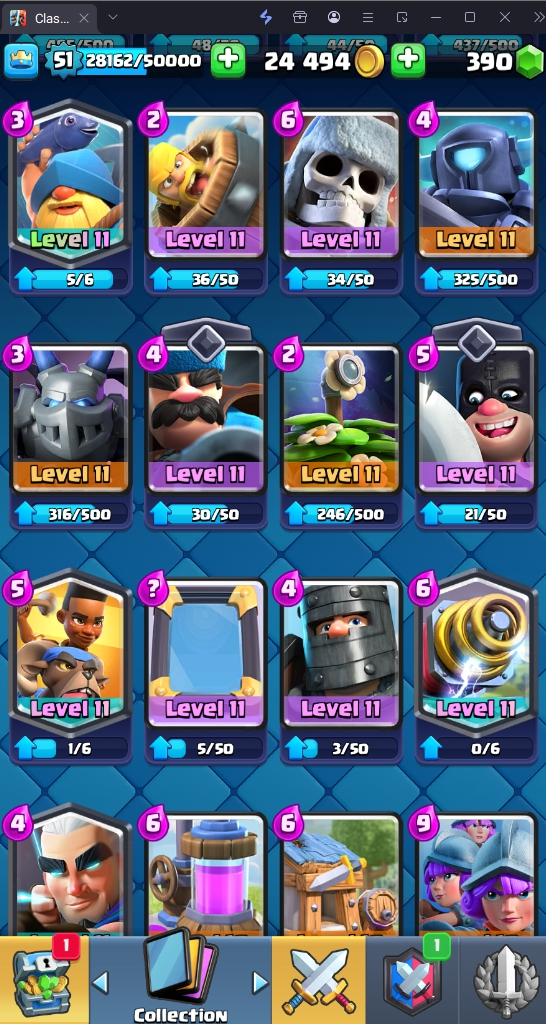Open the King crown profile icon
The width and height of the screenshot is (546, 1024).
pyautogui.click(x=22, y=61)
